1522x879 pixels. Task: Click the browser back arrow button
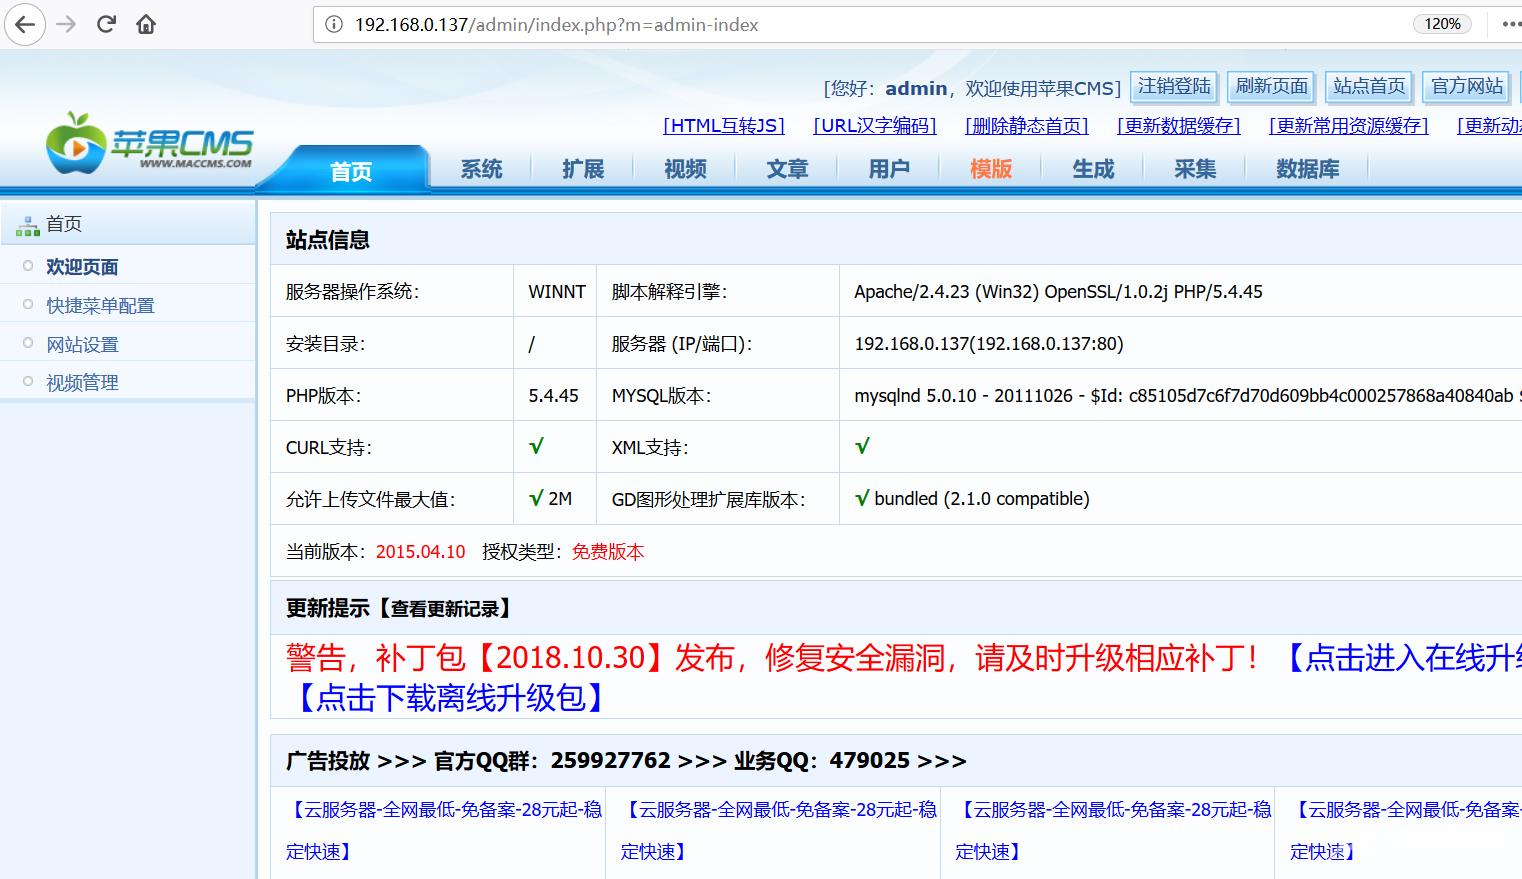[x=24, y=24]
